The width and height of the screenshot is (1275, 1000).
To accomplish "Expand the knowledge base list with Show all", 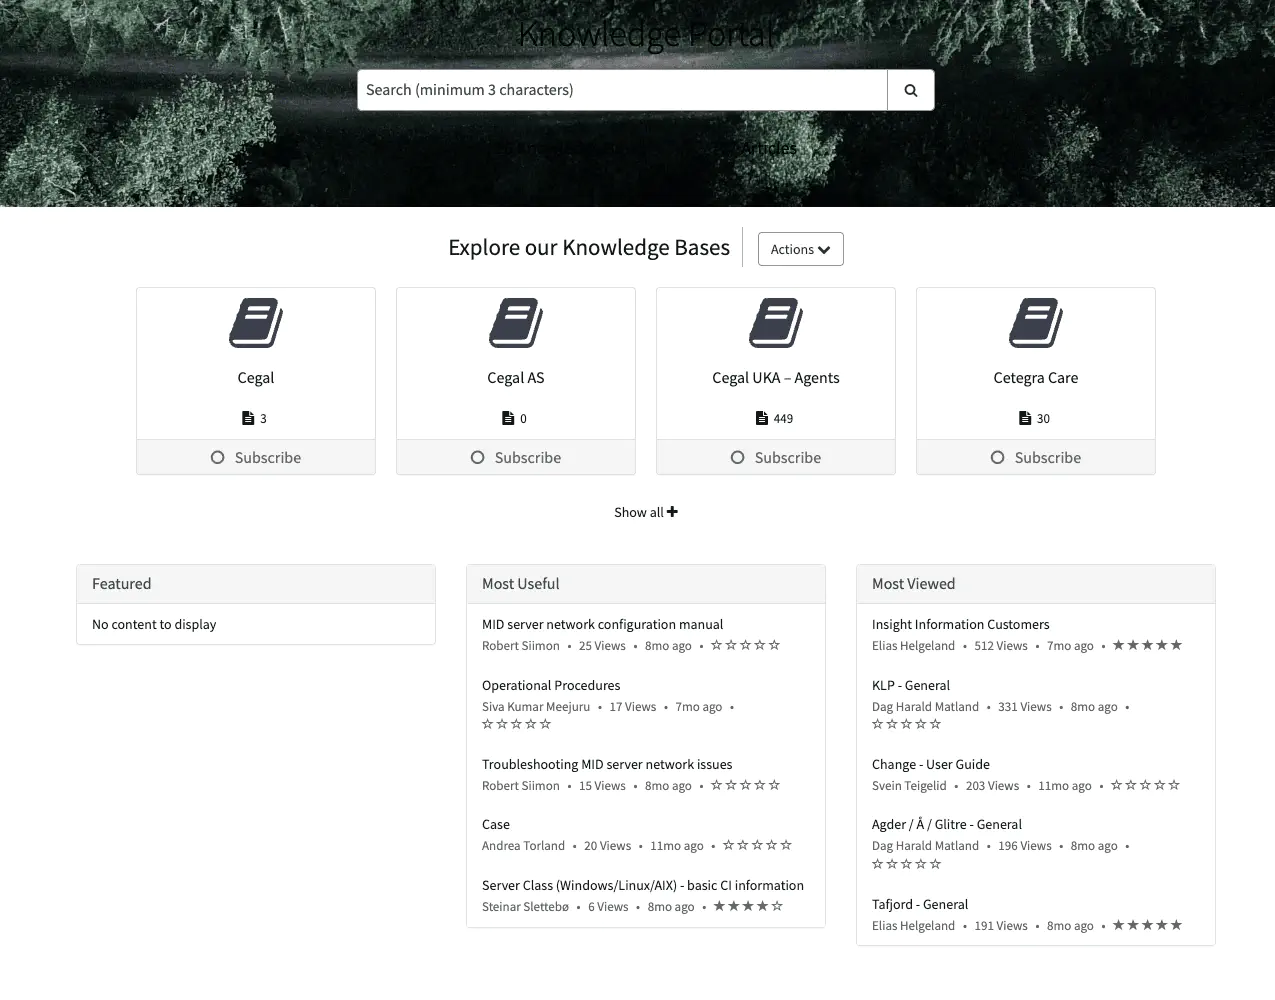I will click(639, 512).
